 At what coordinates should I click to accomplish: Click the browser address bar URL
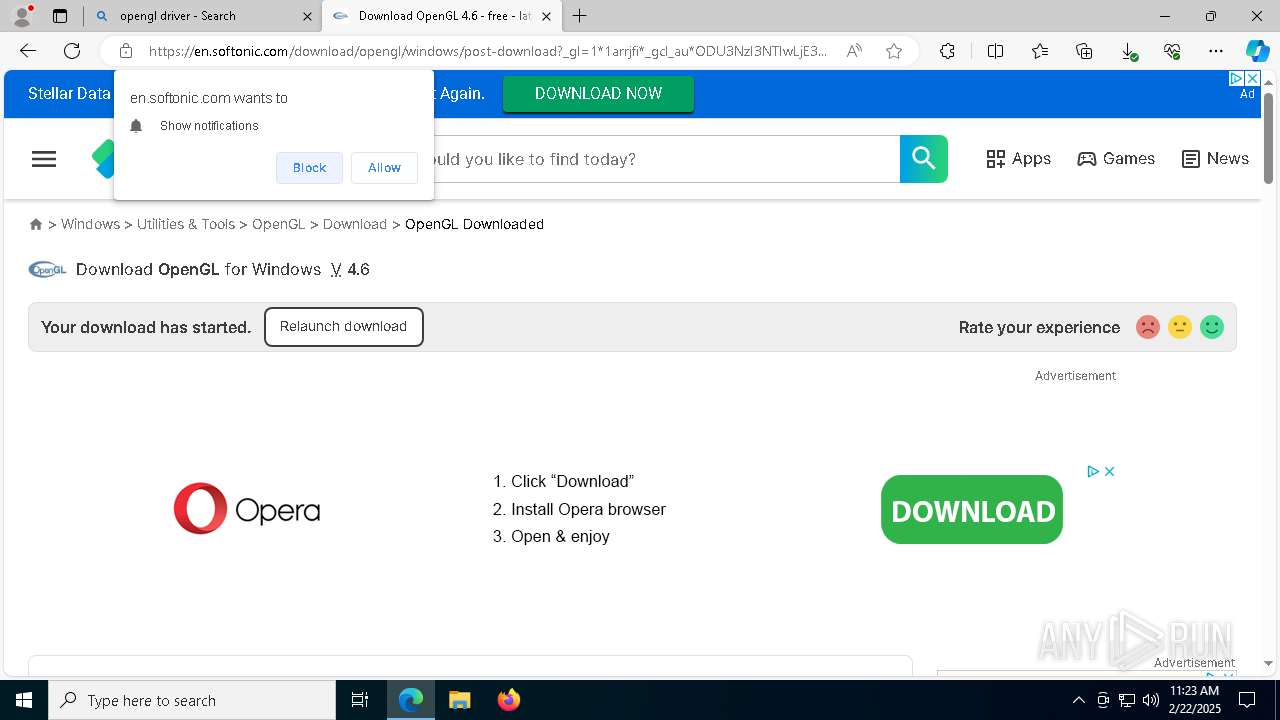[x=488, y=51]
